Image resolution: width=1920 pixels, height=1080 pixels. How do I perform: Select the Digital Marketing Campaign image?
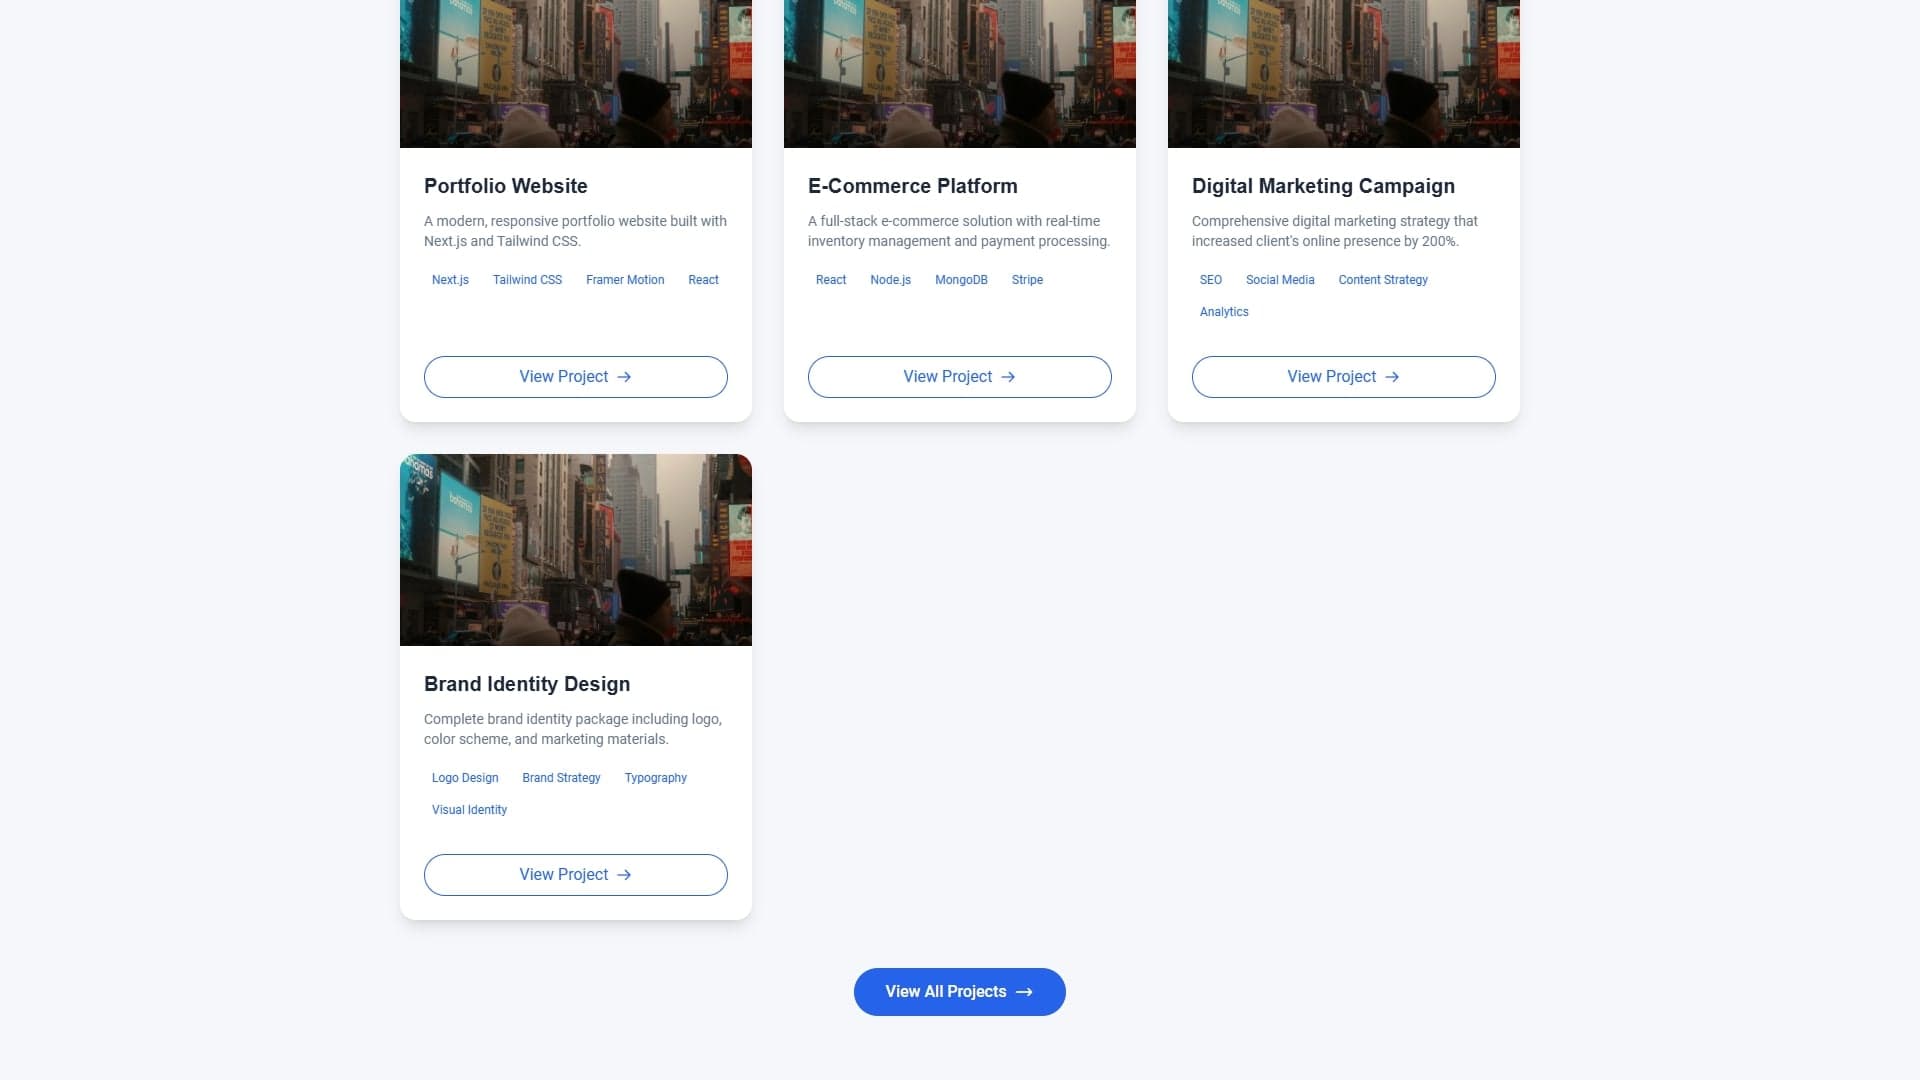[1344, 74]
